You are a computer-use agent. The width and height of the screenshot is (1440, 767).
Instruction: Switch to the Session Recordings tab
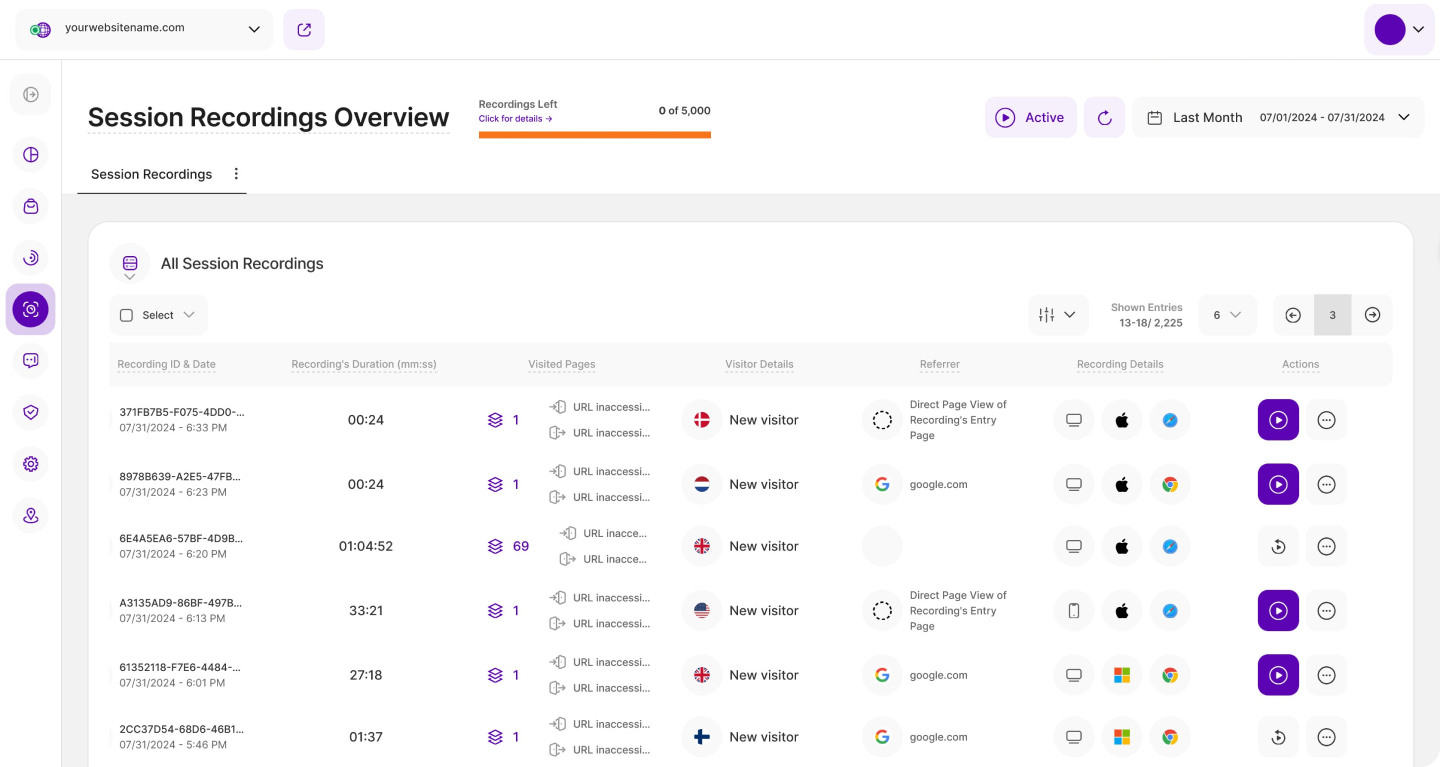tap(151, 174)
